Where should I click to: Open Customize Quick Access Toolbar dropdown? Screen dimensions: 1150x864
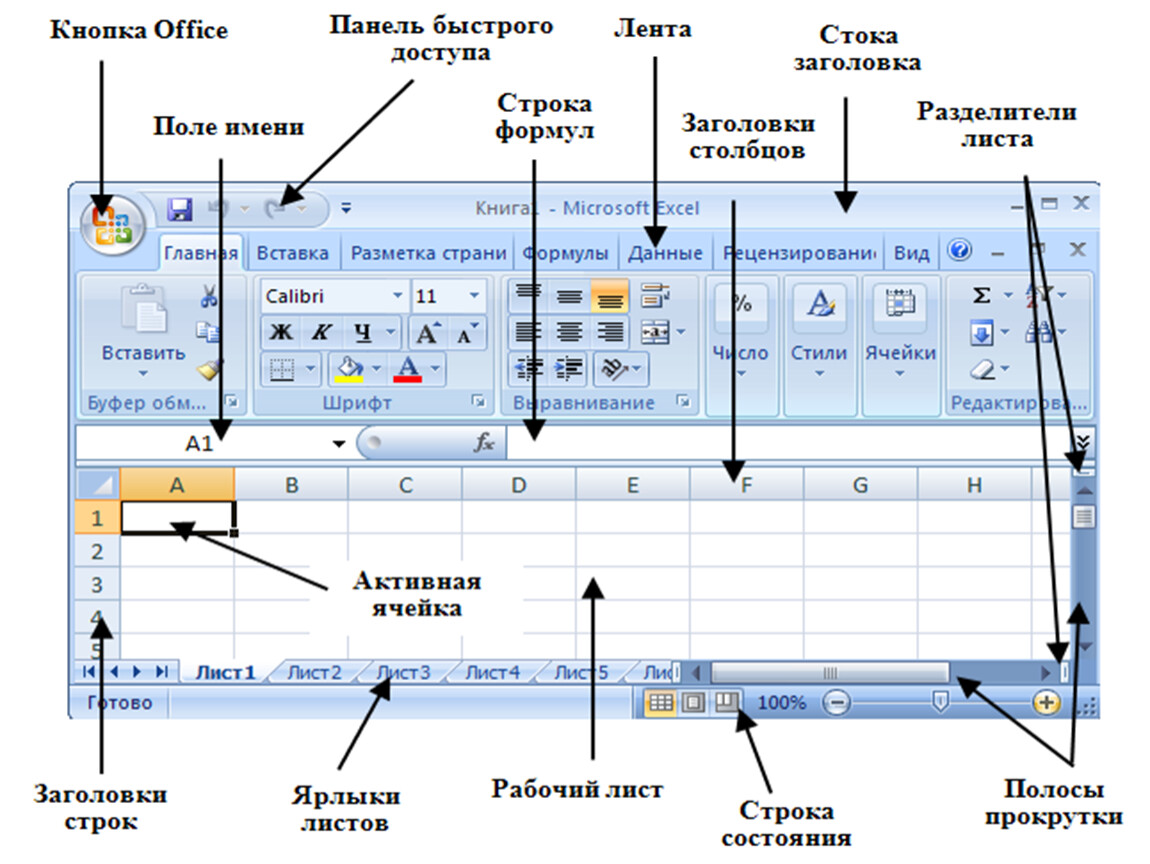pos(346,209)
